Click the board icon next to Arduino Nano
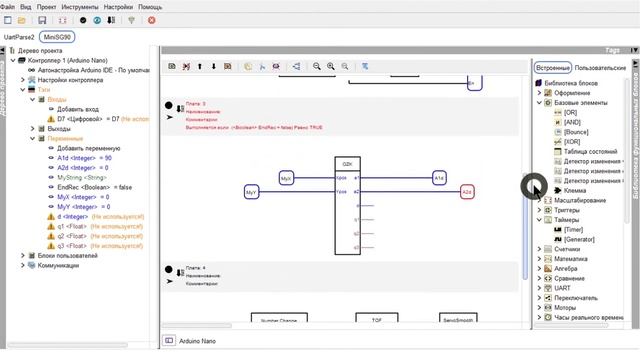Image resolution: width=640 pixels, height=360 pixels. tap(169, 340)
